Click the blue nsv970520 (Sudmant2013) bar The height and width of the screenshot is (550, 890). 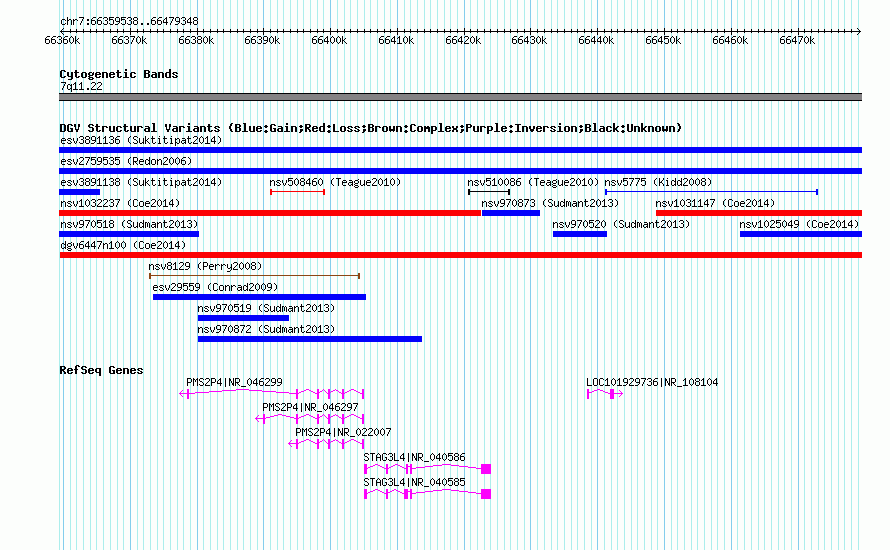(580, 234)
